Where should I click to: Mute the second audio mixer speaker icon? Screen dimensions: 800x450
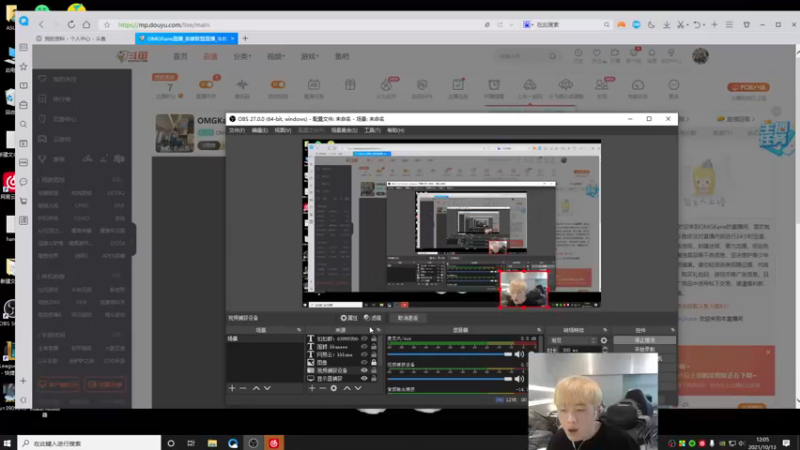(519, 379)
